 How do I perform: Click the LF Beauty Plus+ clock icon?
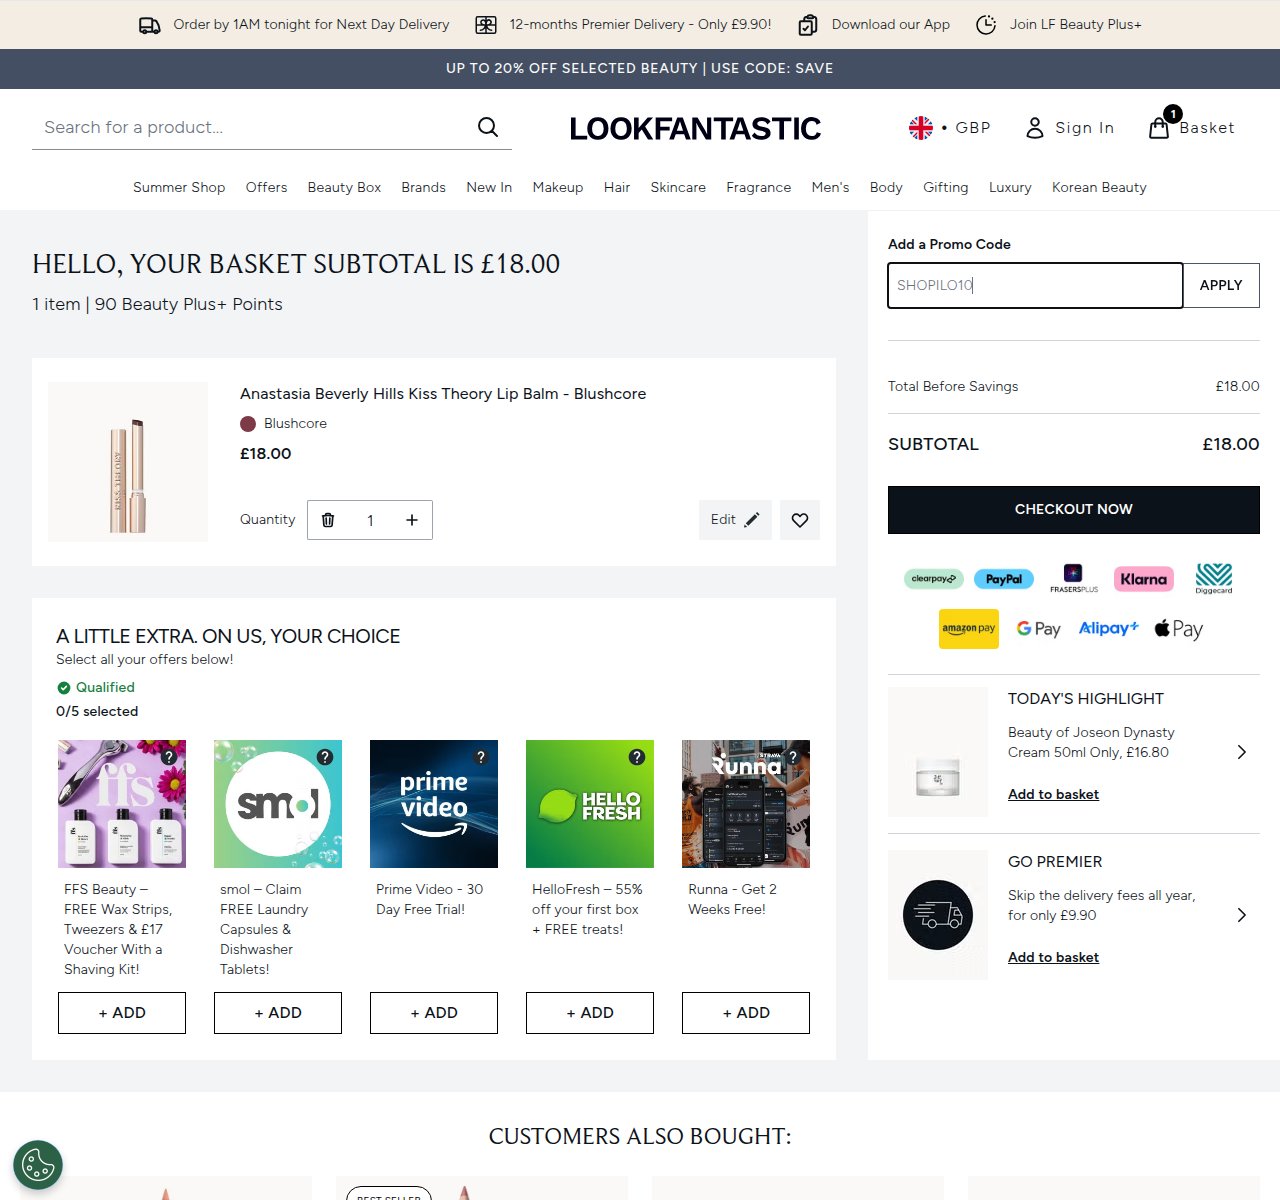(986, 25)
